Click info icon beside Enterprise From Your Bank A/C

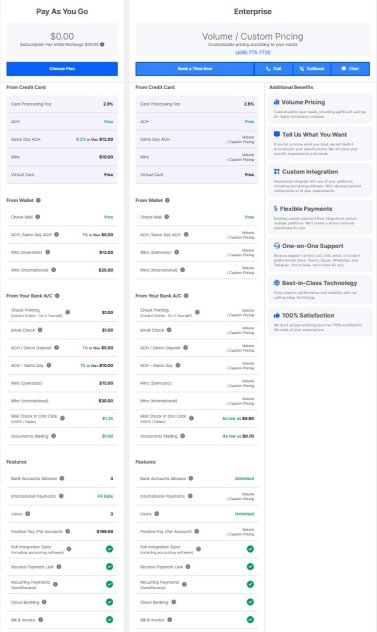pyautogui.click(x=186, y=295)
